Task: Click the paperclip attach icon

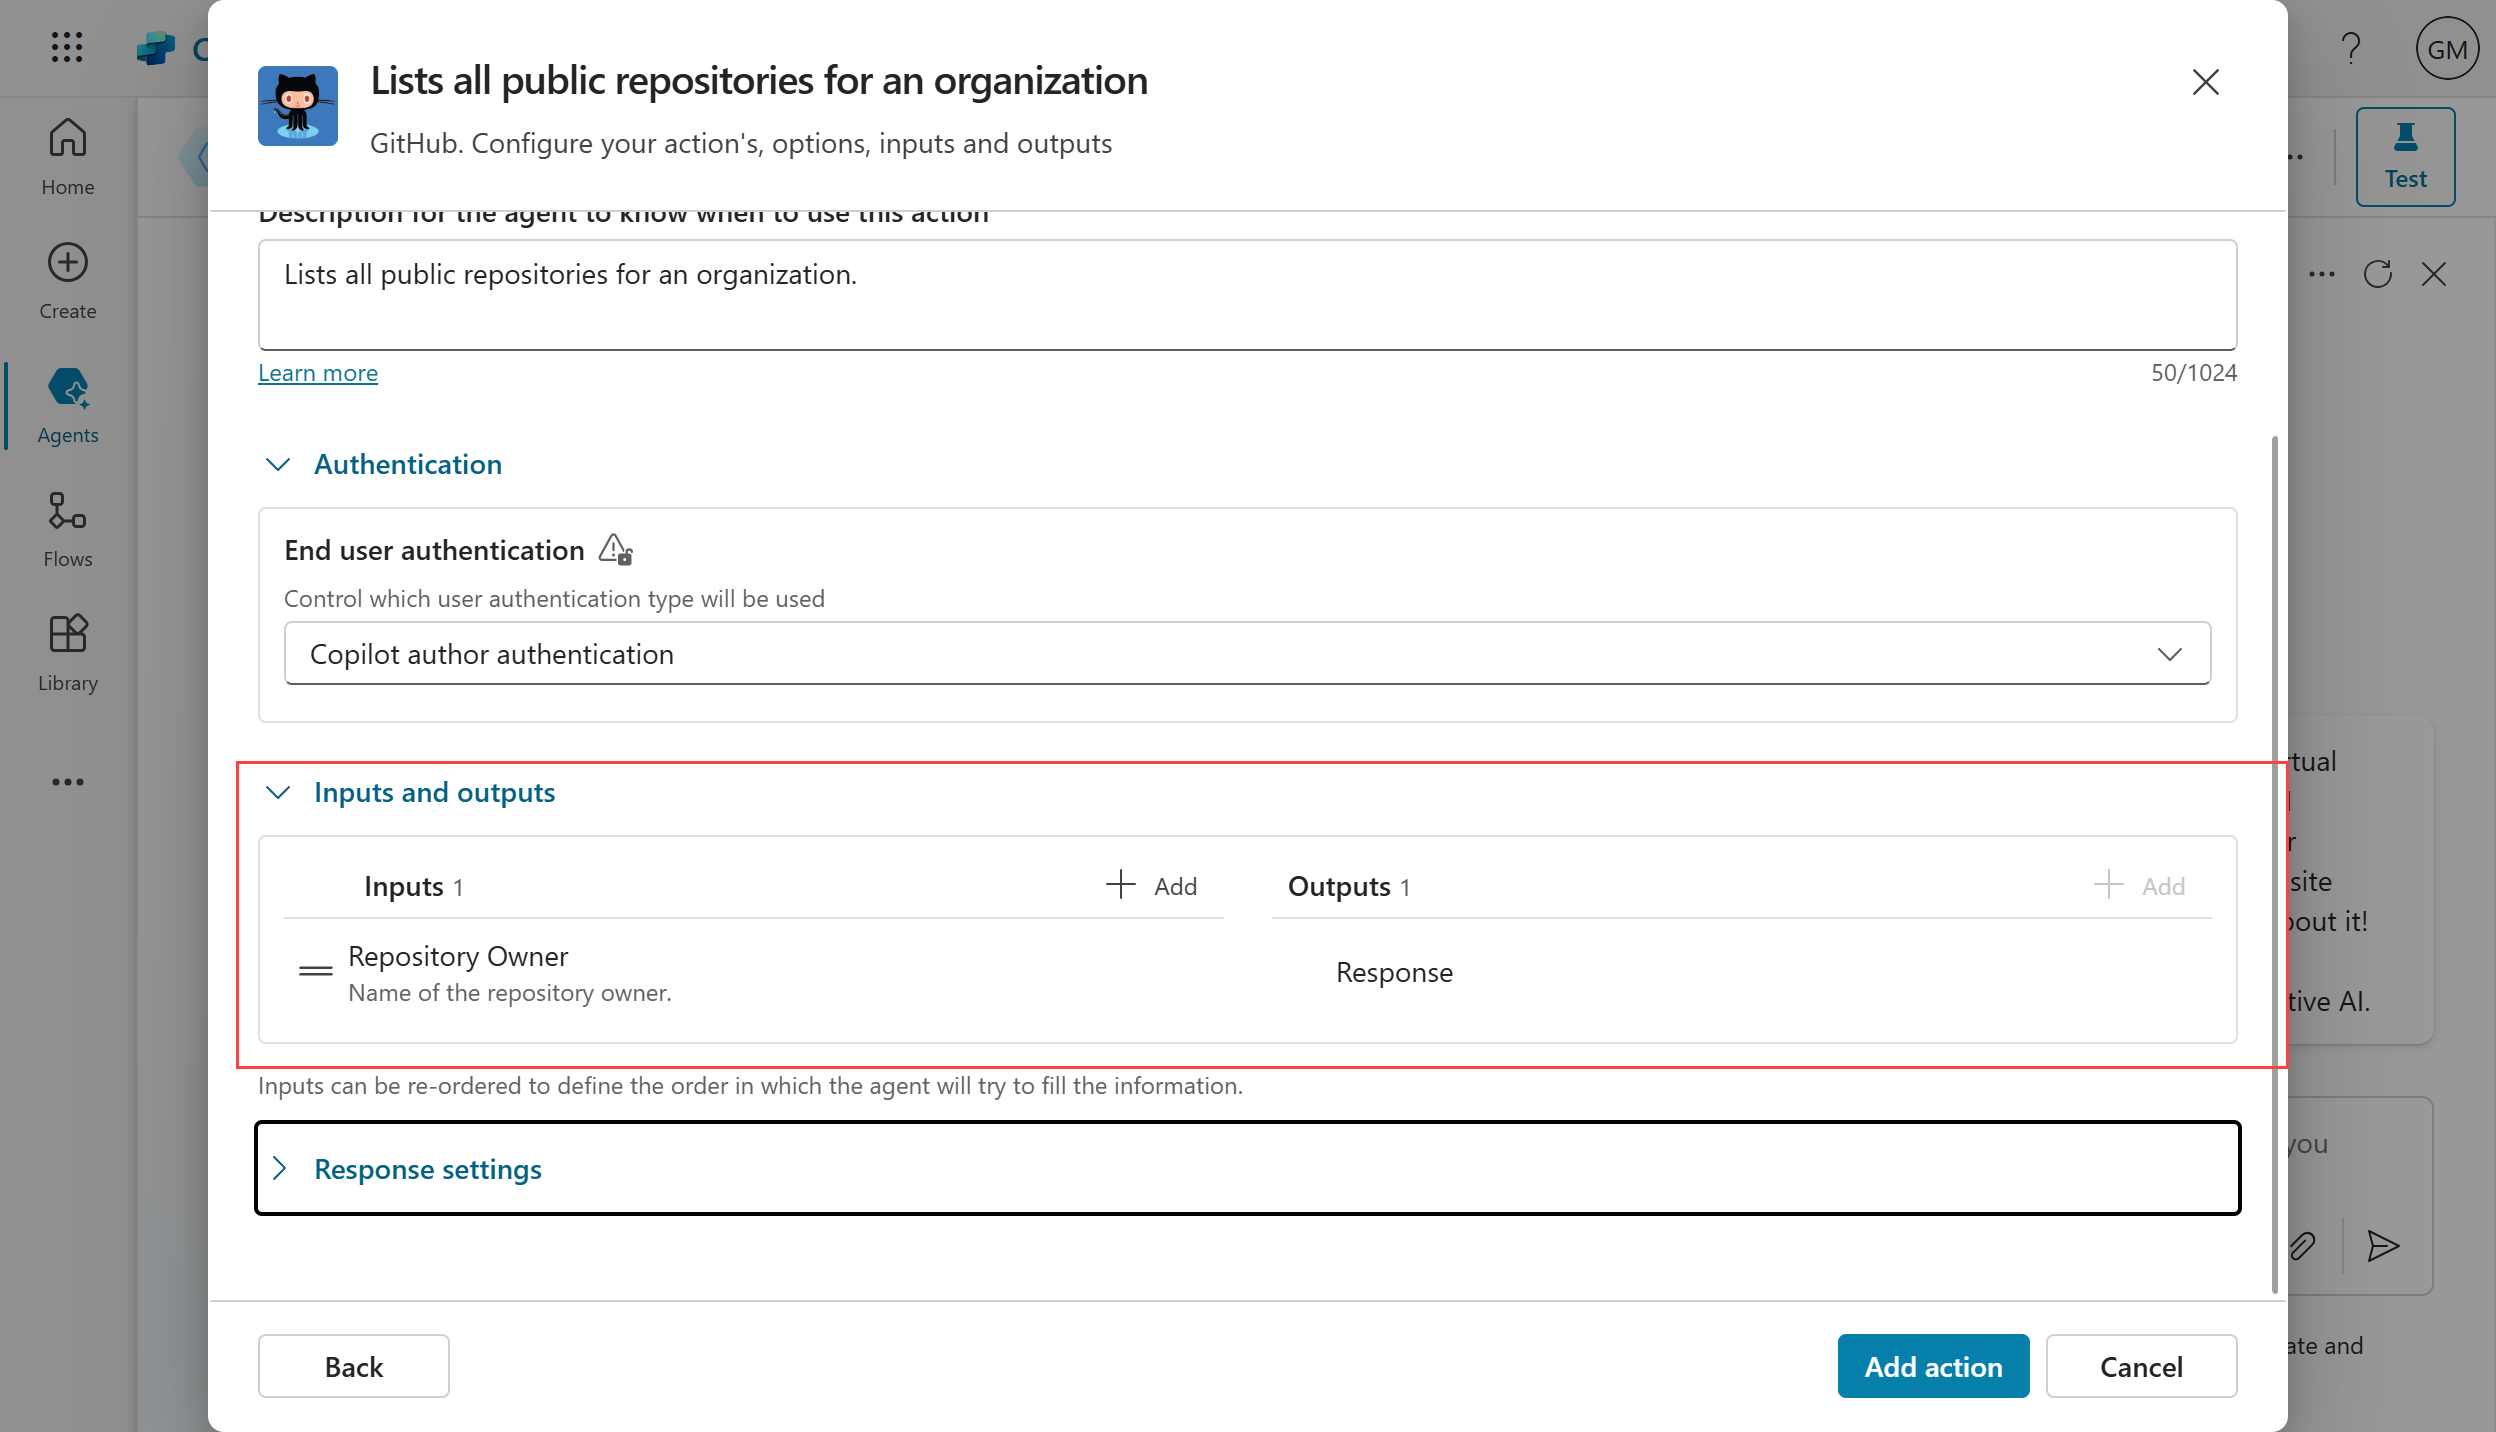Action: tap(2302, 1245)
